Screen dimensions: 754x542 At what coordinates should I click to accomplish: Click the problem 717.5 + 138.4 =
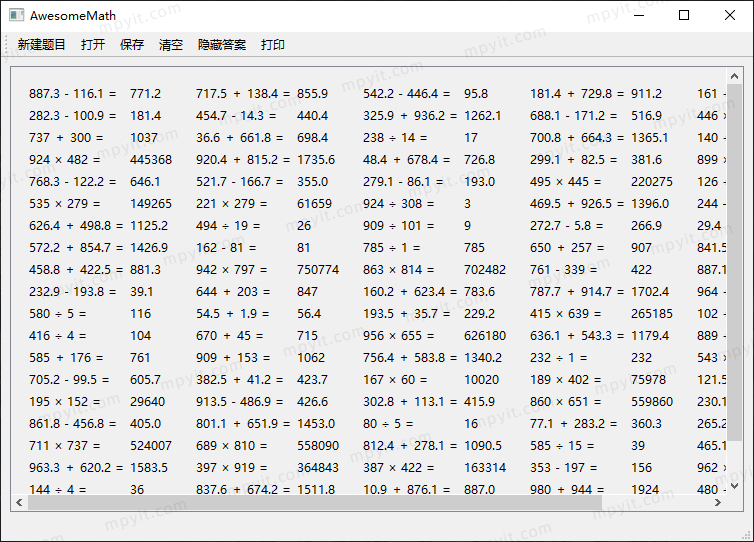pos(243,94)
